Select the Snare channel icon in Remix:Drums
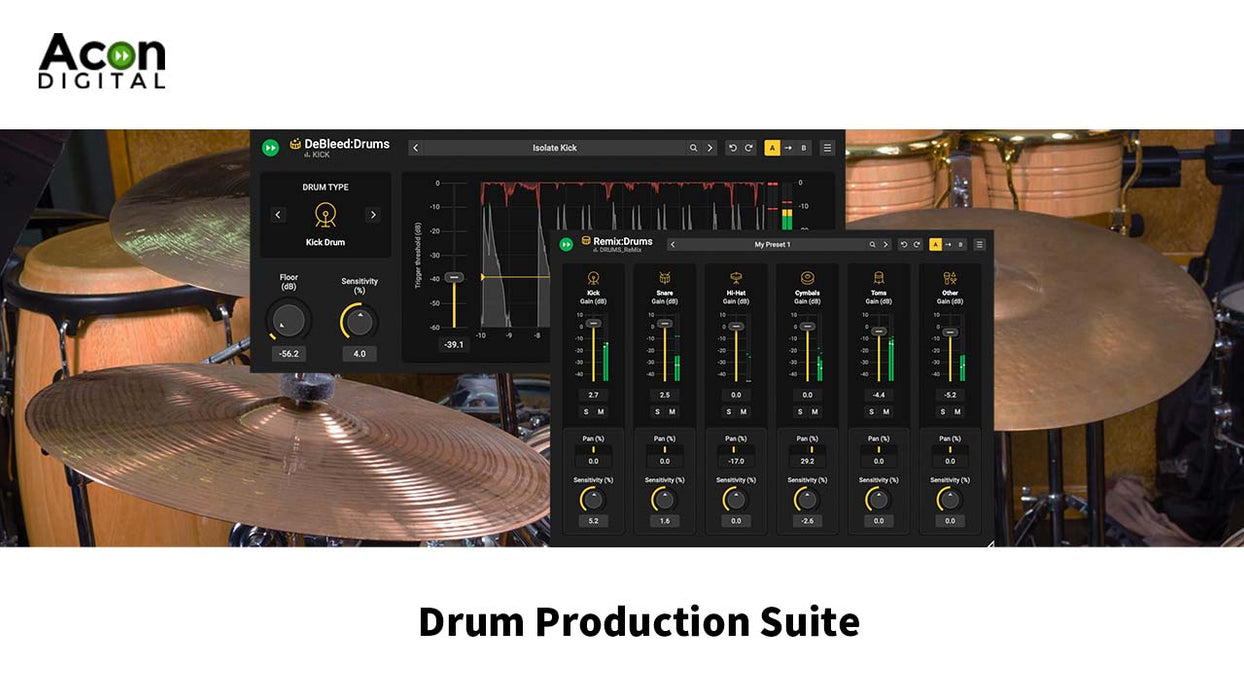The image size is (1244, 700). click(x=664, y=276)
